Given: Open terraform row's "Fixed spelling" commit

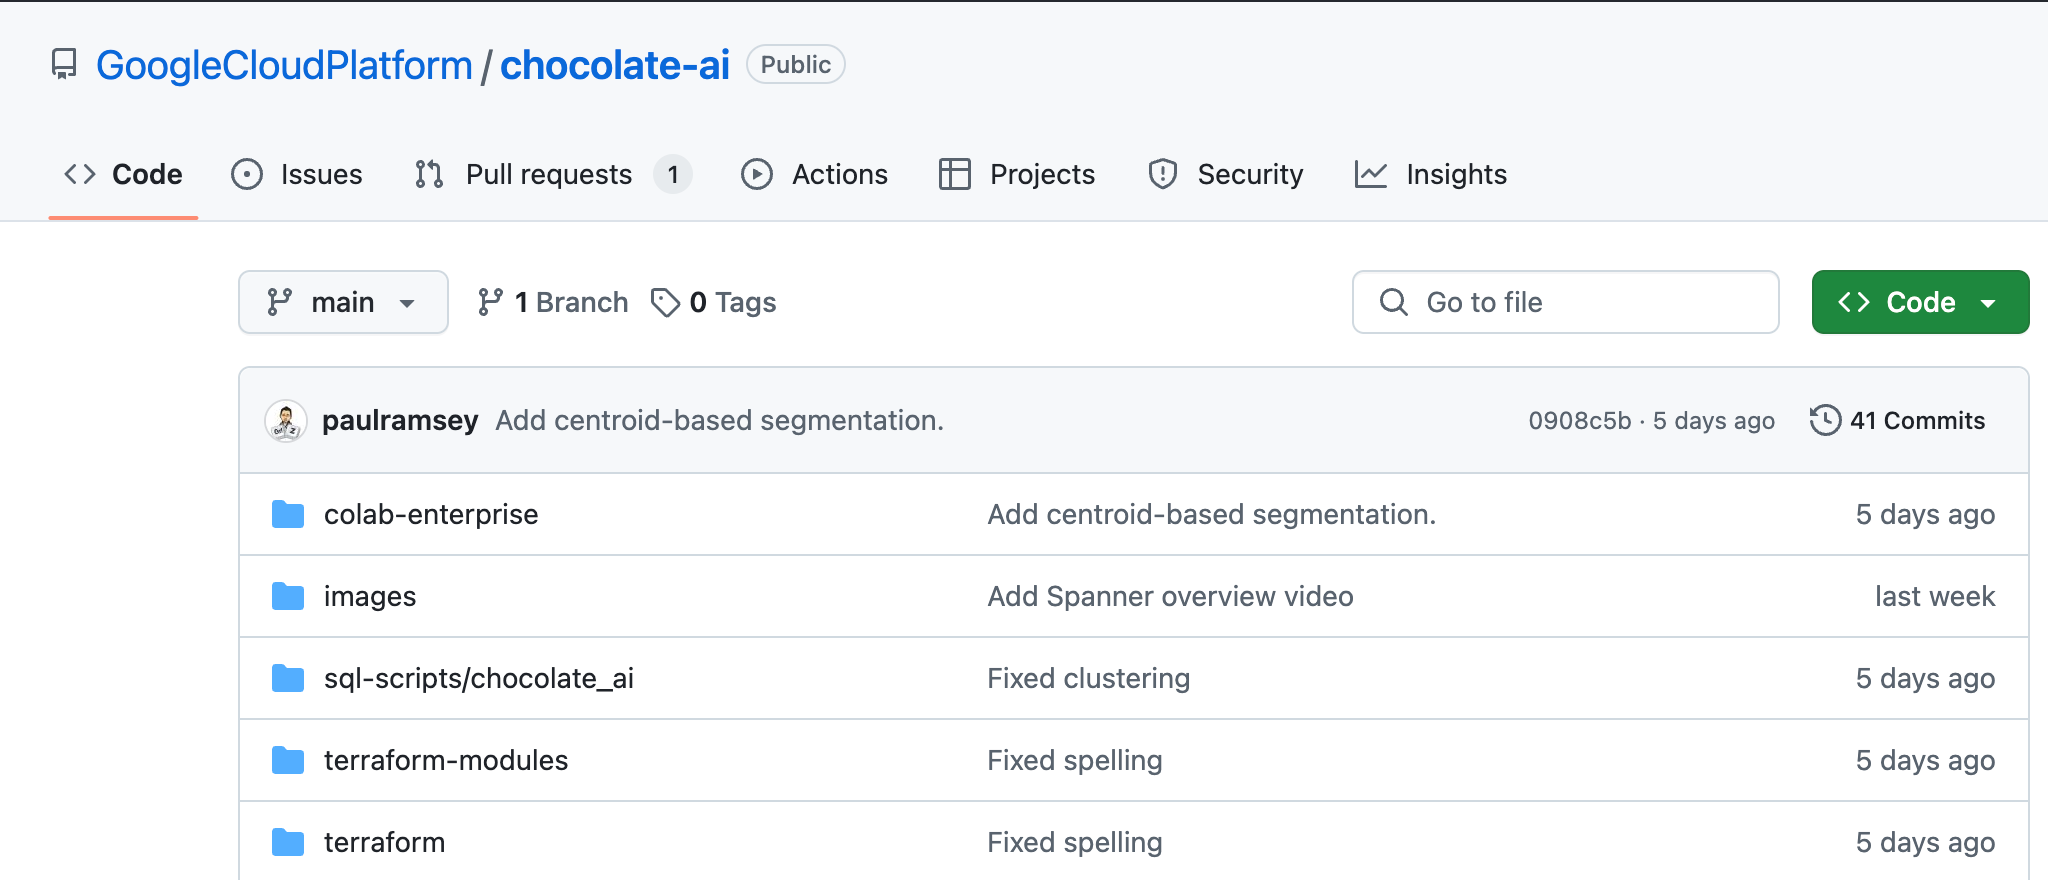Looking at the screenshot, I should pos(1075,842).
